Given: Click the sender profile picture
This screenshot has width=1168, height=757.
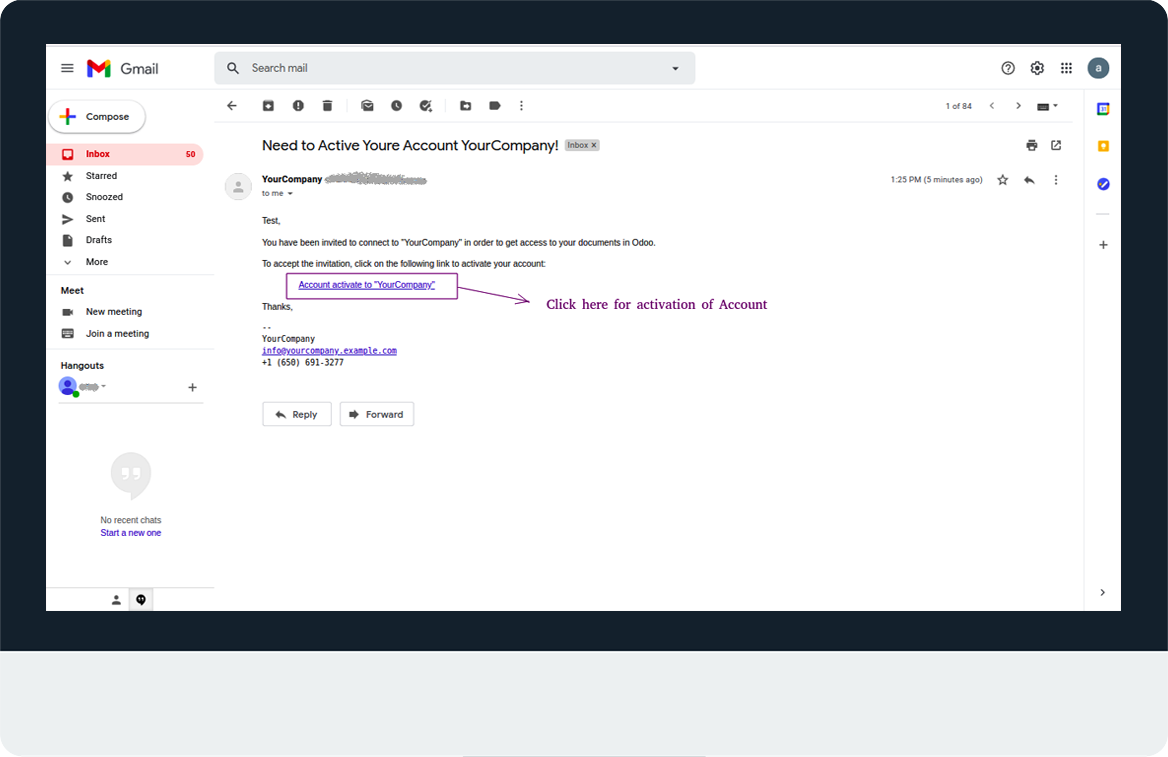Looking at the screenshot, I should [x=238, y=186].
